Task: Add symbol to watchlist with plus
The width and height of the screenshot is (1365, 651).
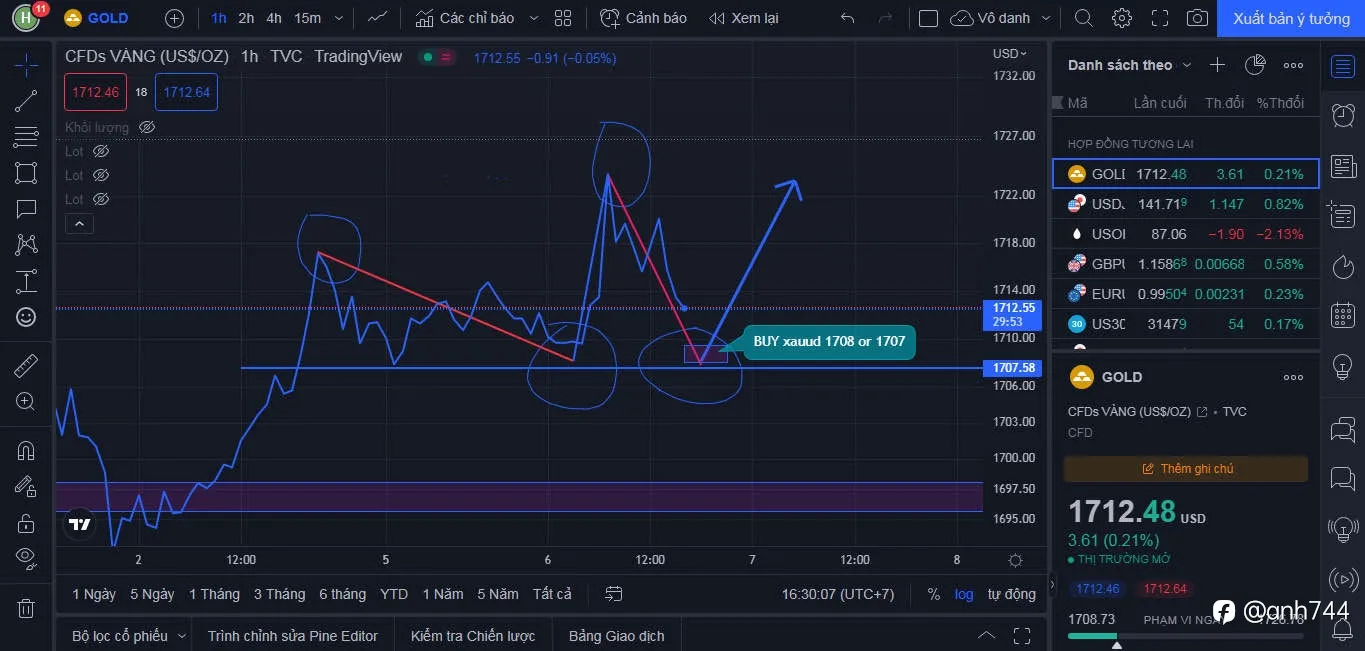Action: (x=1217, y=65)
